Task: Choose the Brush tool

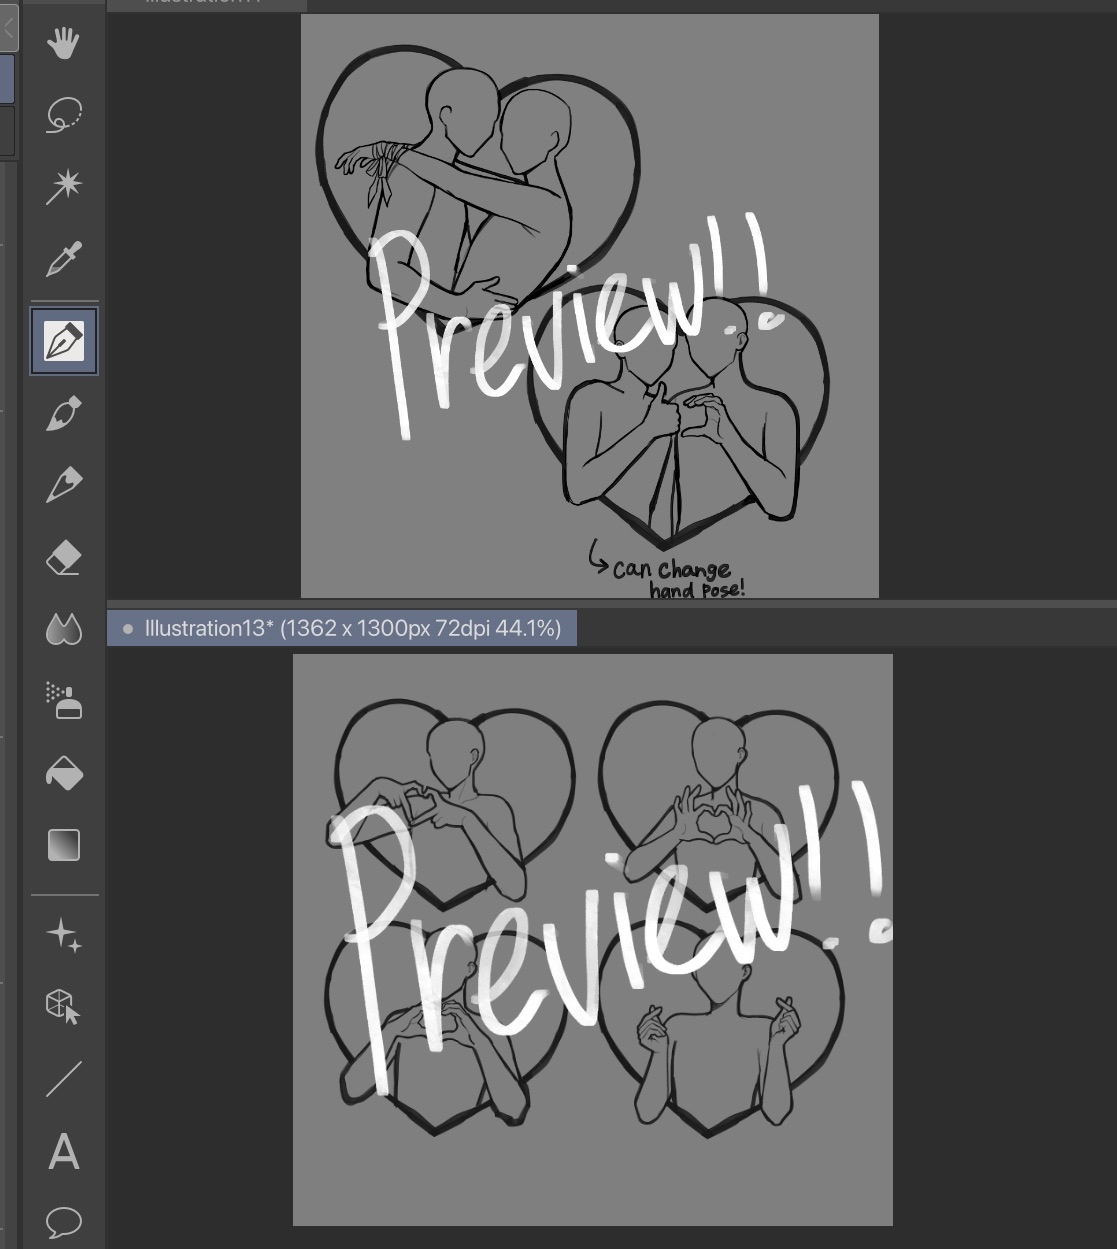Action: point(63,414)
